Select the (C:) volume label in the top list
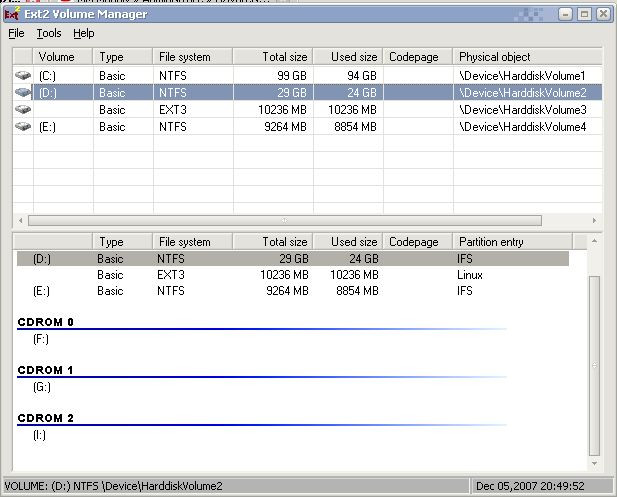This screenshot has height=497, width=617. click(47, 76)
